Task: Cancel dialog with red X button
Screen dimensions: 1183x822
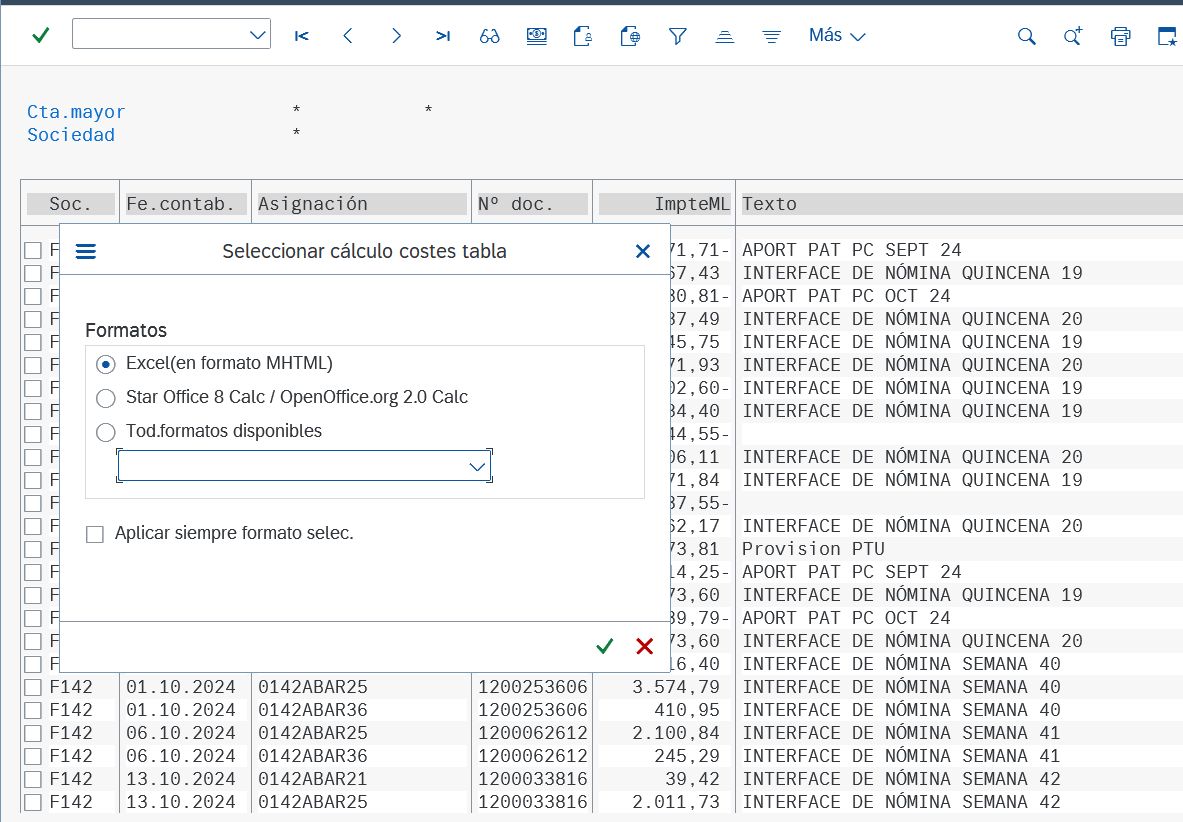Action: tap(644, 647)
